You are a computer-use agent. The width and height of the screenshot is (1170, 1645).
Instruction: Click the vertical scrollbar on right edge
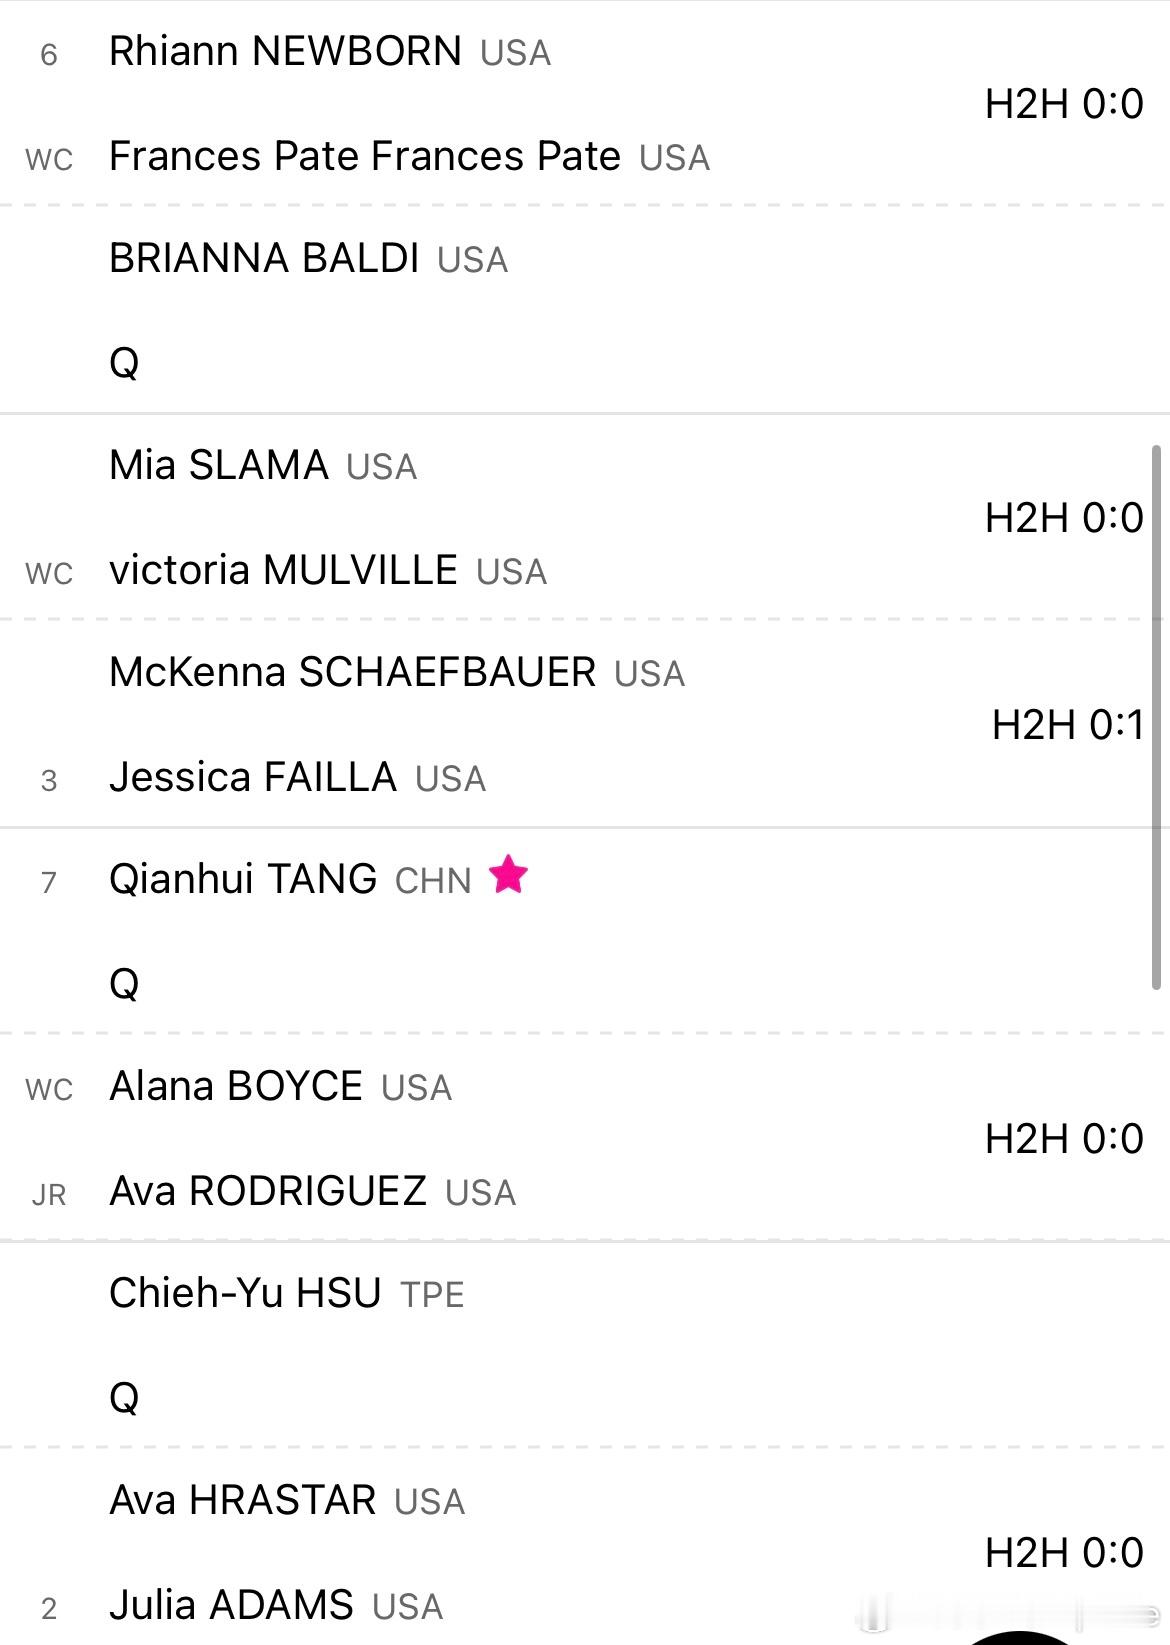(1156, 717)
